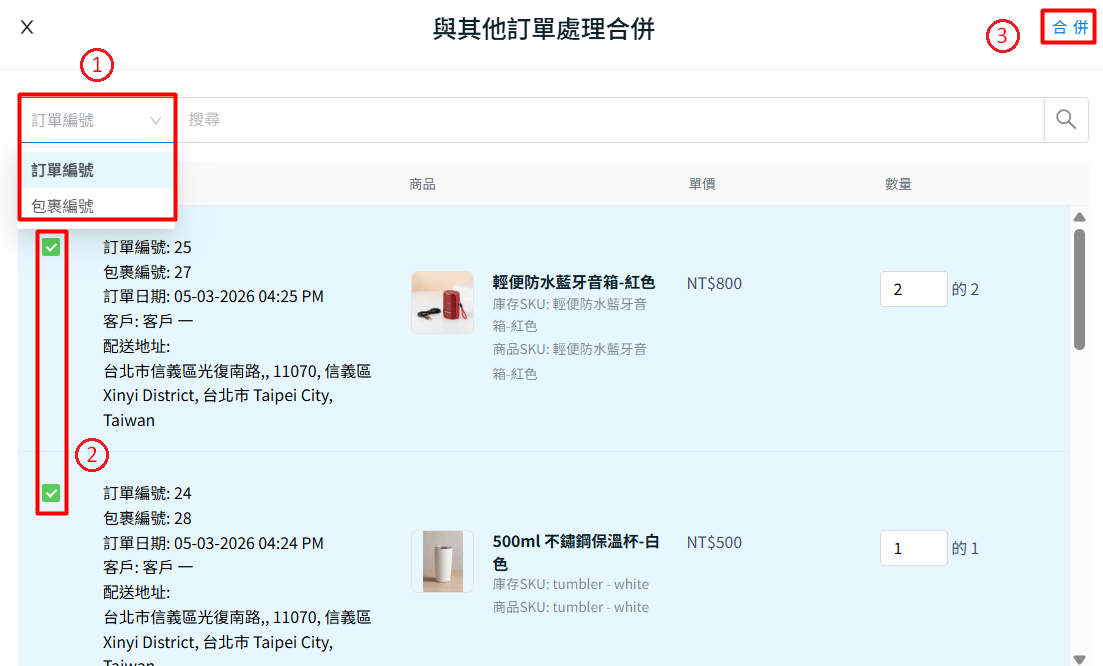This screenshot has width=1103, height=666.
Task: Uncheck the checkbox for order 25
Action: [x=51, y=247]
